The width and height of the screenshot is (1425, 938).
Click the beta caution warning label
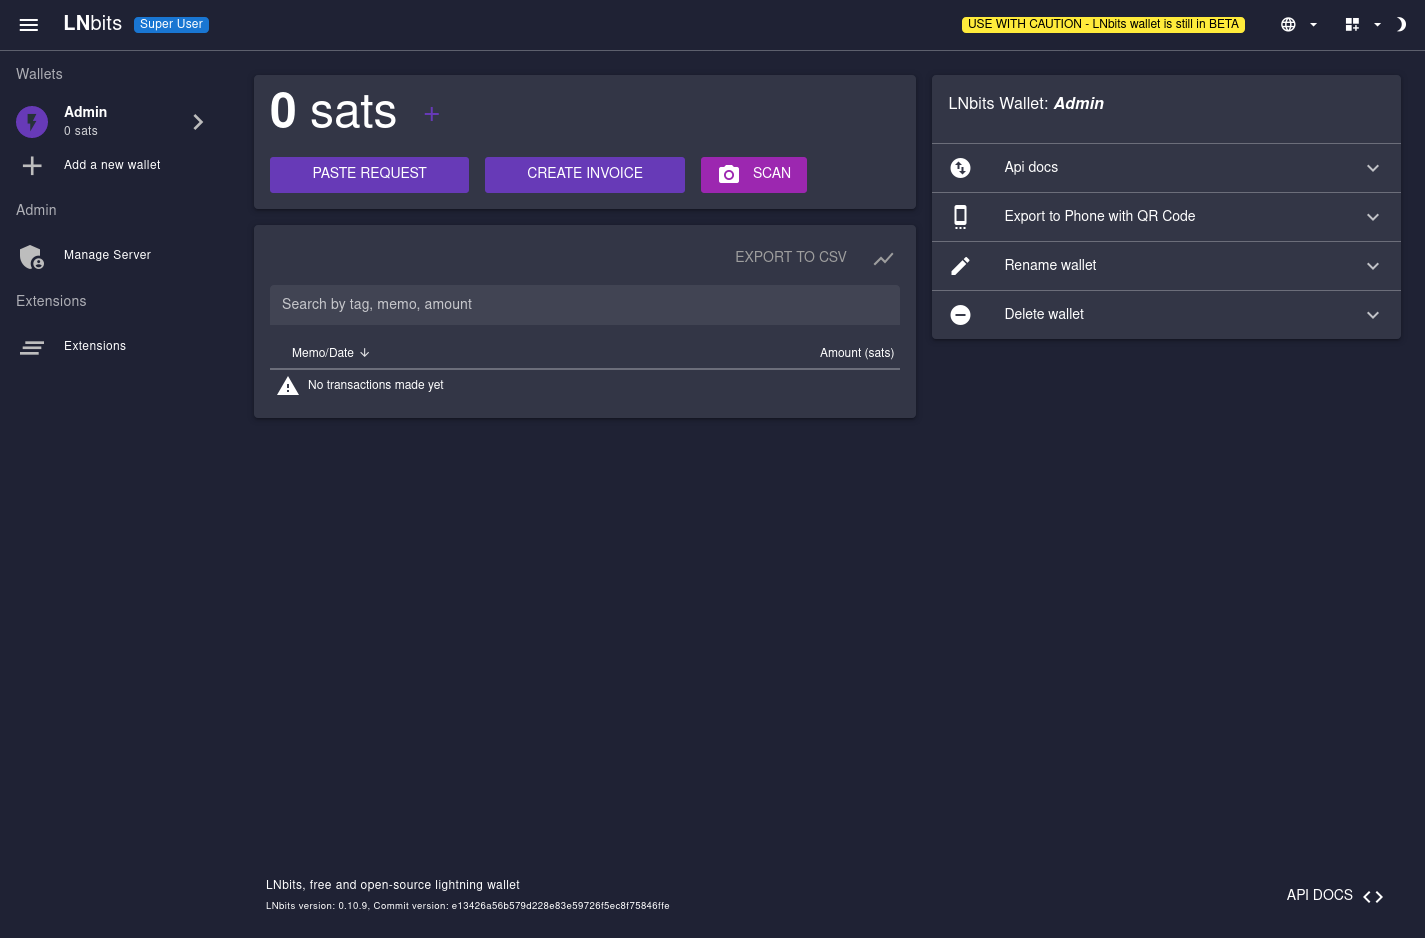[1103, 24]
